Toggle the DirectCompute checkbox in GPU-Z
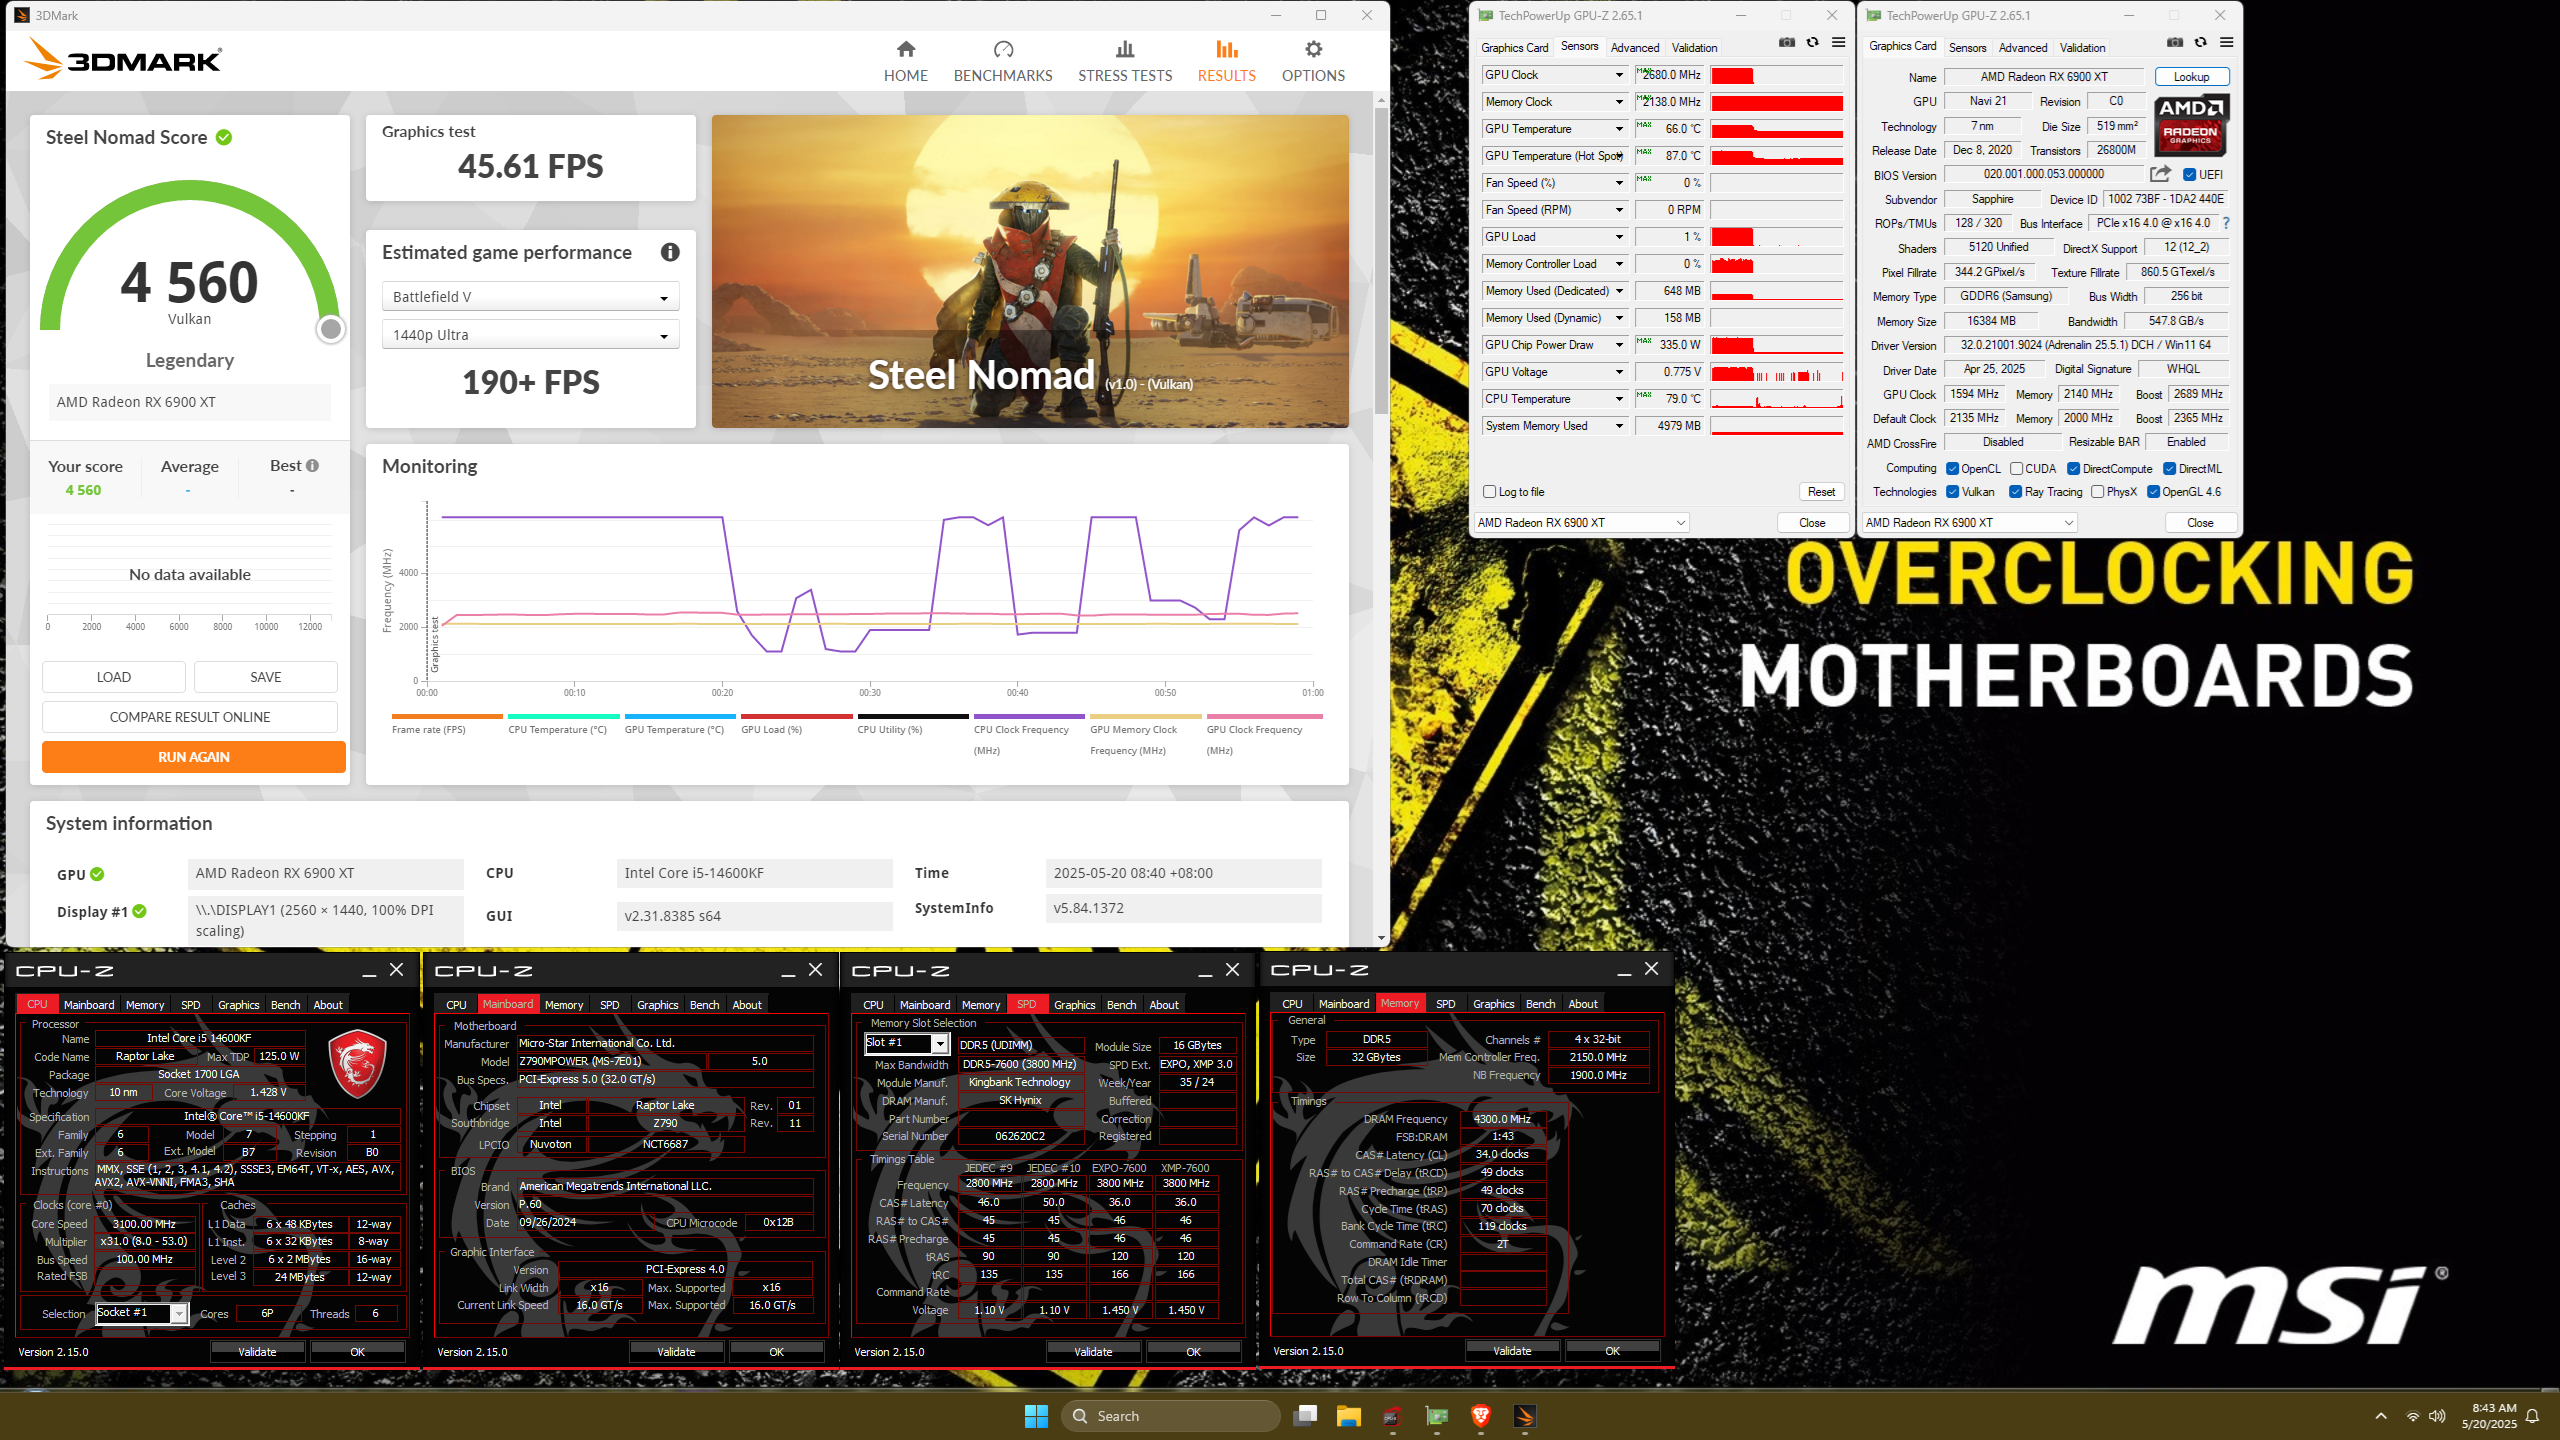 [2074, 469]
